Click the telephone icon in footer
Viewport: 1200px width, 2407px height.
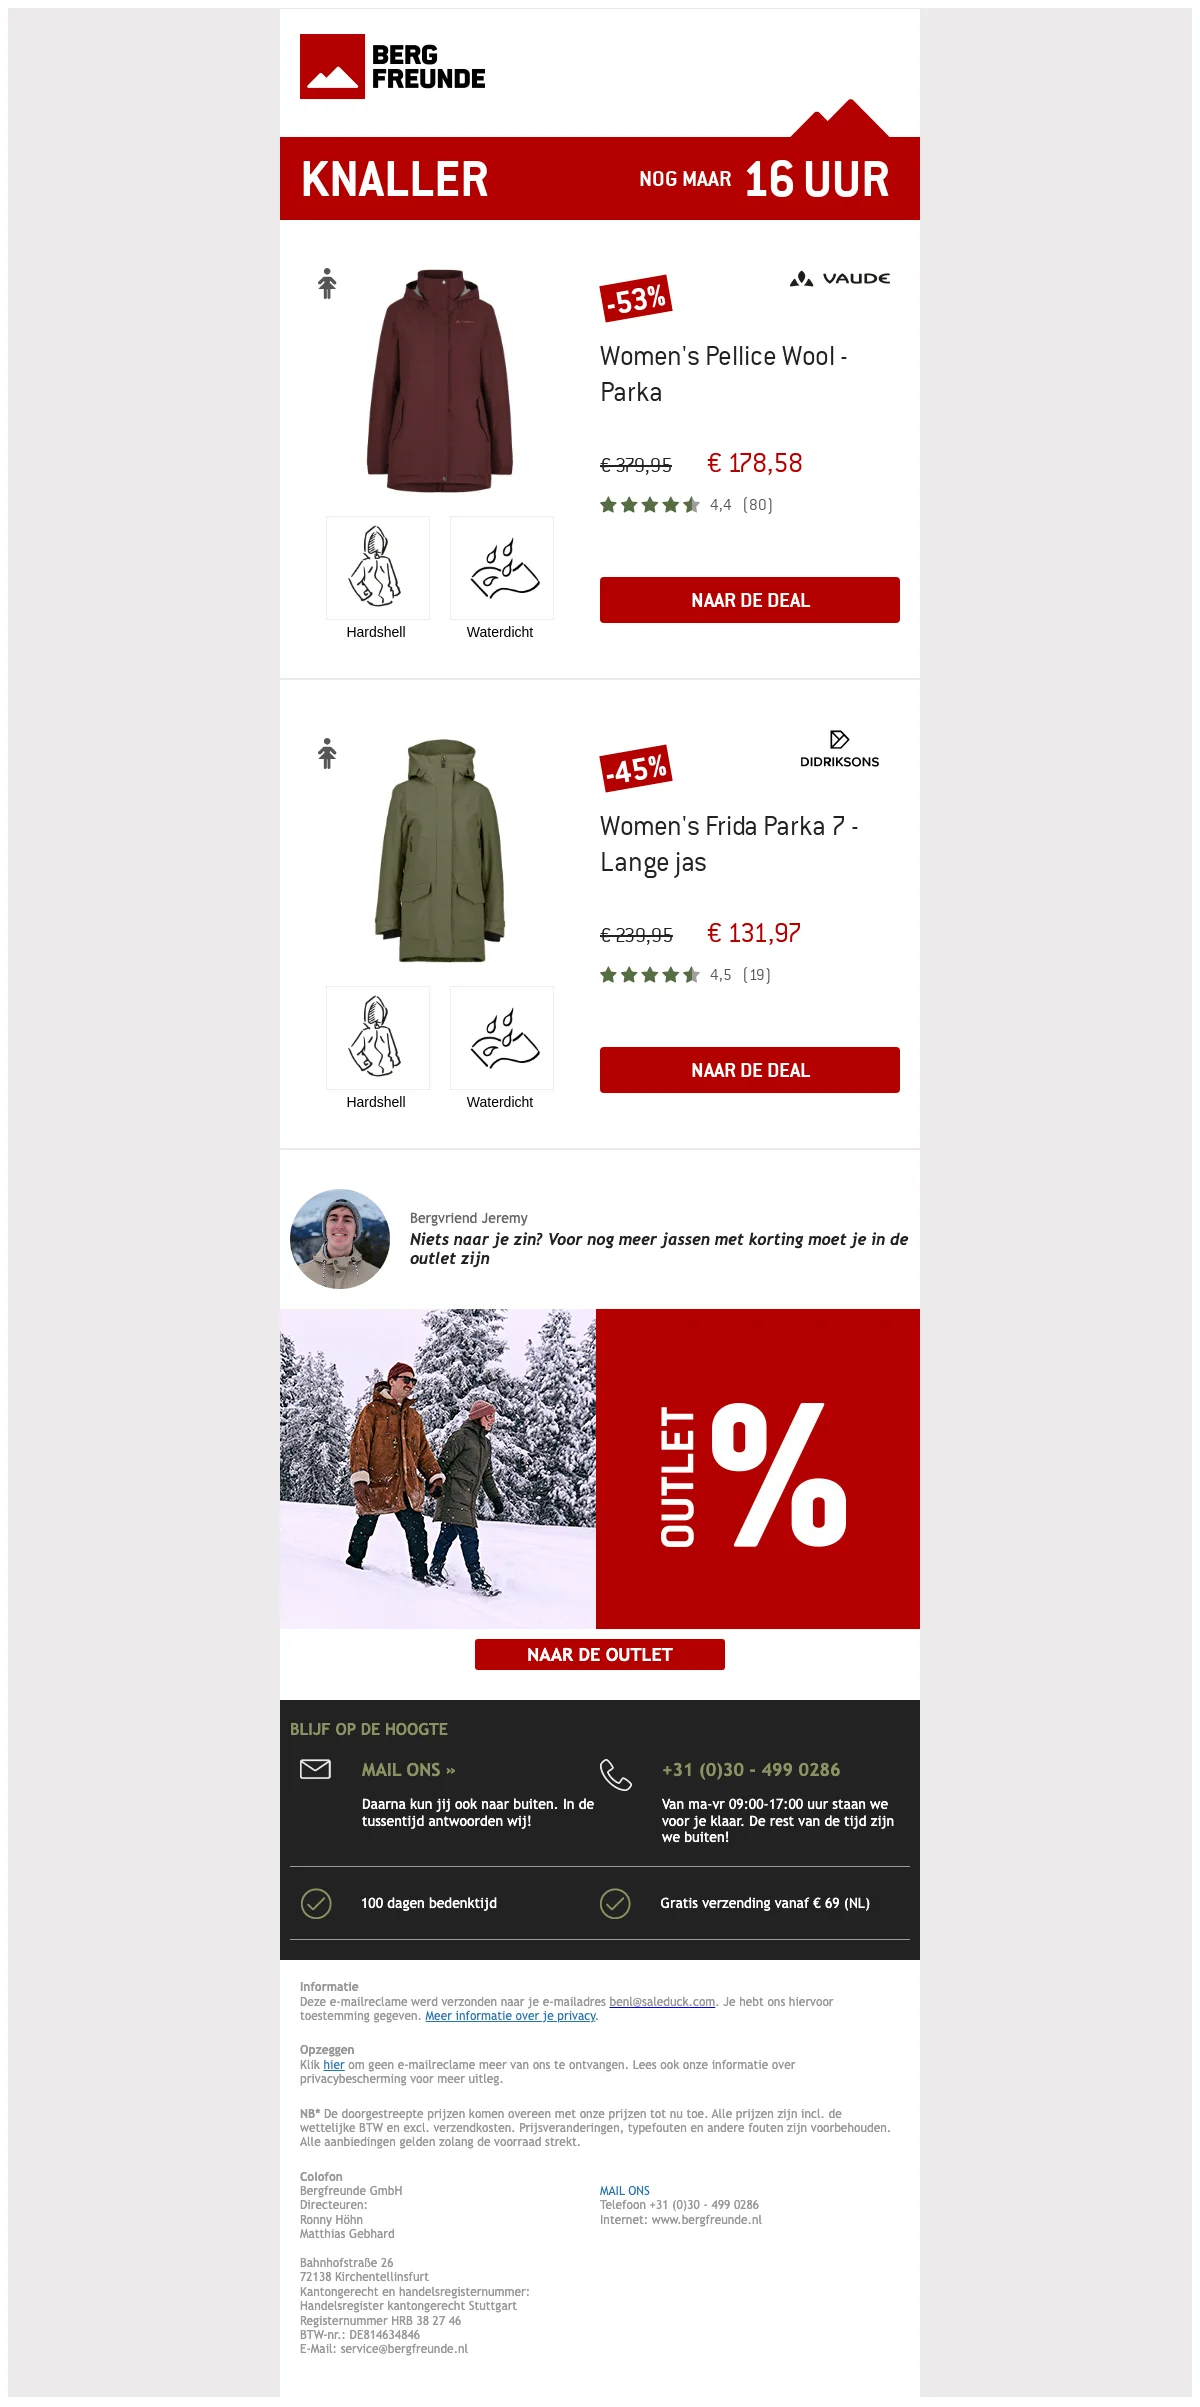(x=616, y=1775)
